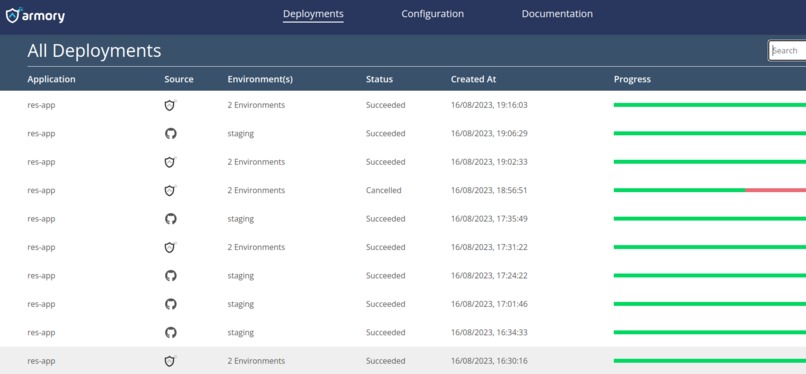Viewport: 806px width, 374px height.
Task: Click progress bar of cancelled 18:56:51 deployment
Action: [710, 190]
